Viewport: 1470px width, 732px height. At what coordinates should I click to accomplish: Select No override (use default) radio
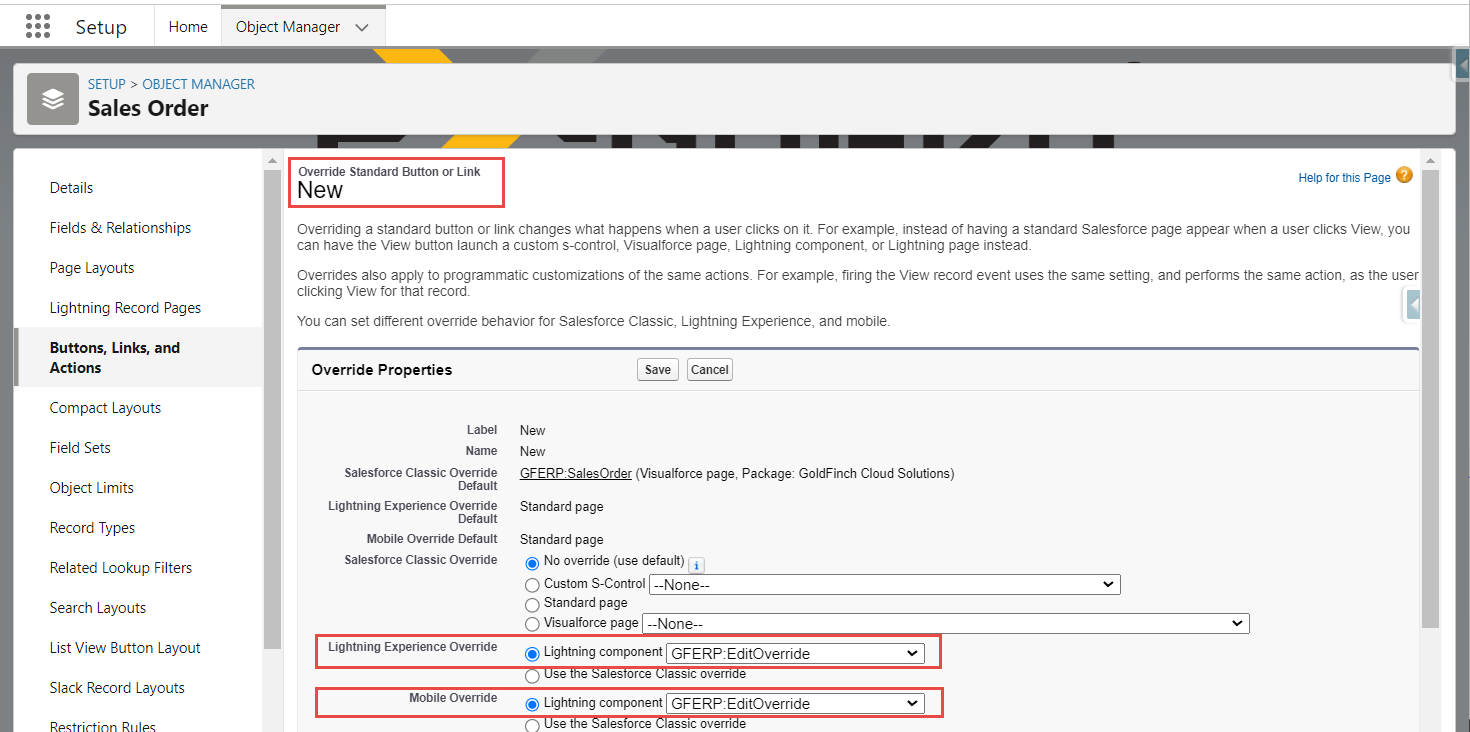pos(532,564)
